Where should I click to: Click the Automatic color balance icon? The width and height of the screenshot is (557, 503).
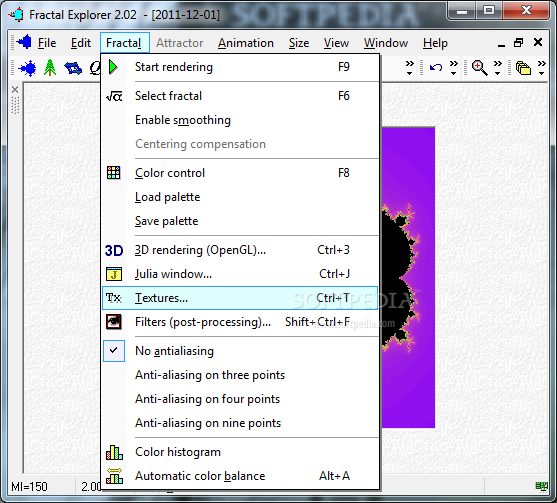click(x=114, y=476)
